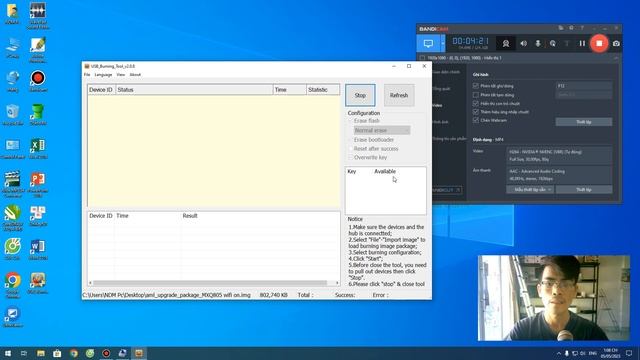
Task: Open the Language menu
Action: point(103,75)
